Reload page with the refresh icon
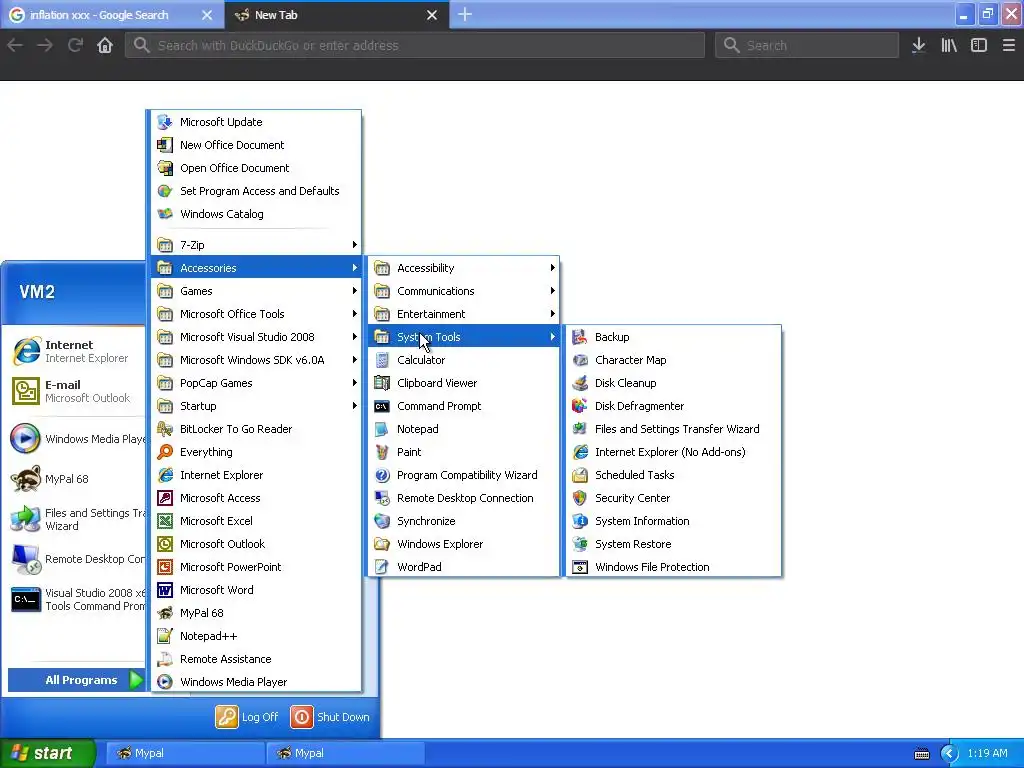Image resolution: width=1024 pixels, height=768 pixels. (75, 45)
